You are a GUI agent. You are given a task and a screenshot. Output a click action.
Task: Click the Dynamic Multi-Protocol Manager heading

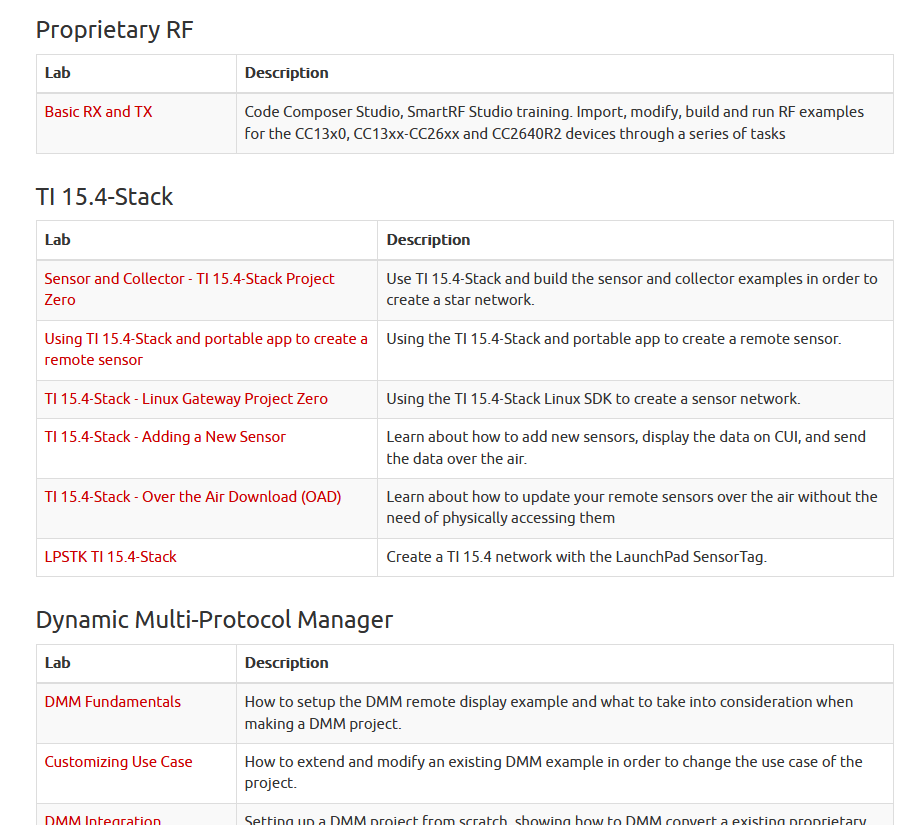(x=214, y=620)
